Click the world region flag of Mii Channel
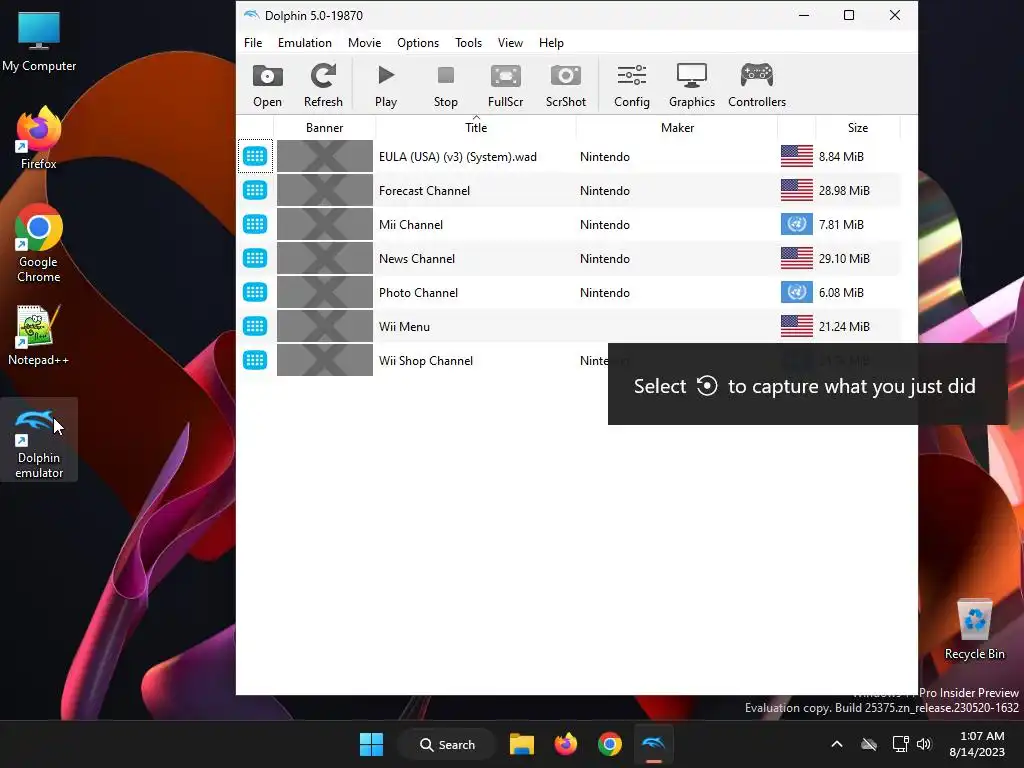Screen dimensions: 1024x768 (797, 224)
